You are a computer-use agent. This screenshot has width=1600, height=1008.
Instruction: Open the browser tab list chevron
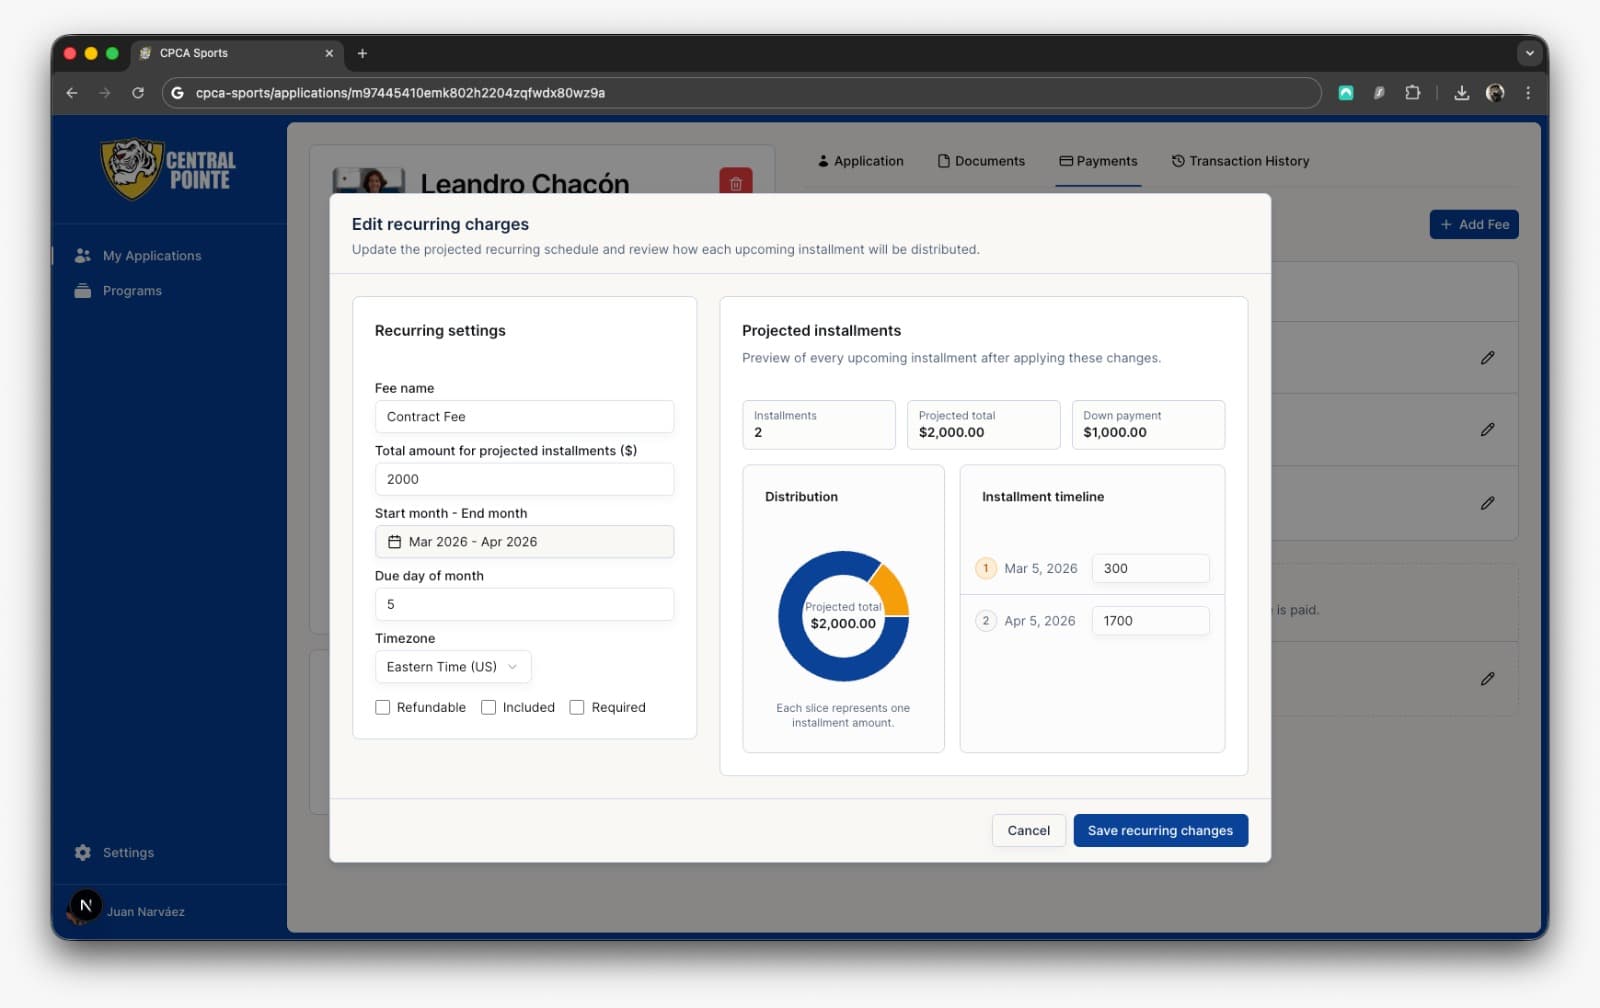1528,53
